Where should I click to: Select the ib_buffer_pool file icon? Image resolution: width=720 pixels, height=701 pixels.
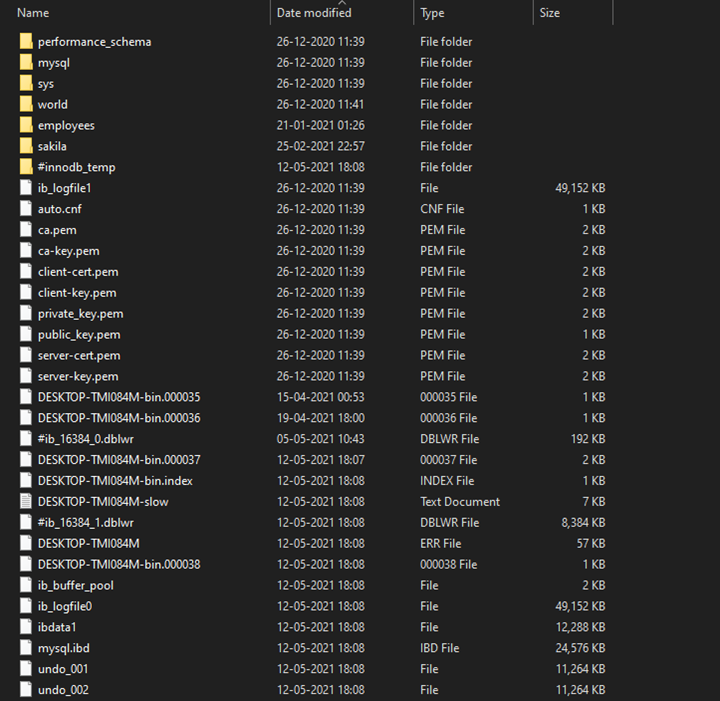coord(26,585)
